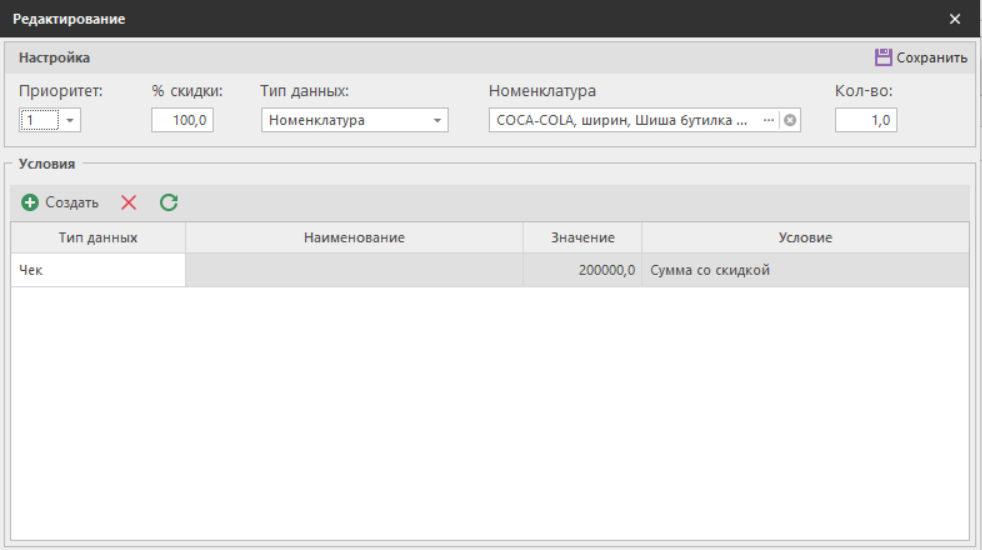Sort by the Тип данных column header

point(98,238)
